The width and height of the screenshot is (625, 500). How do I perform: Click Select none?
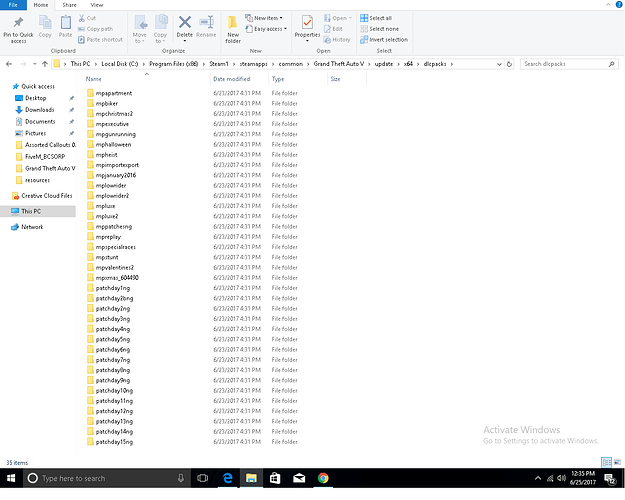tap(379, 29)
